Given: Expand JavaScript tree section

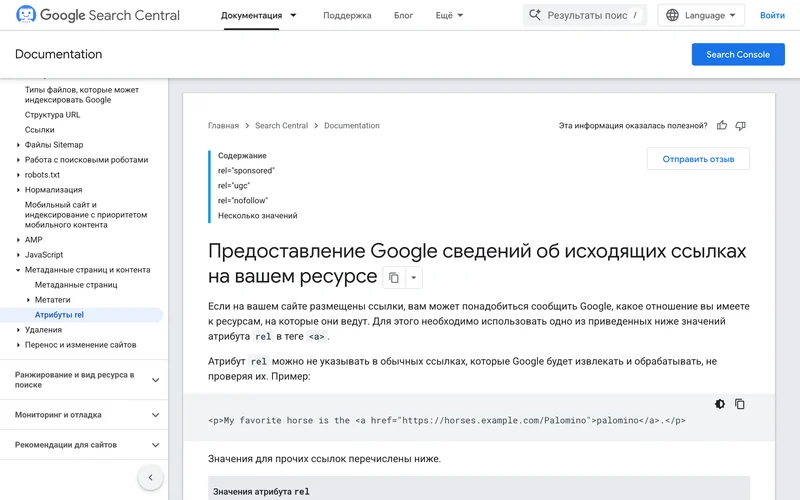Looking at the screenshot, I should [18, 255].
